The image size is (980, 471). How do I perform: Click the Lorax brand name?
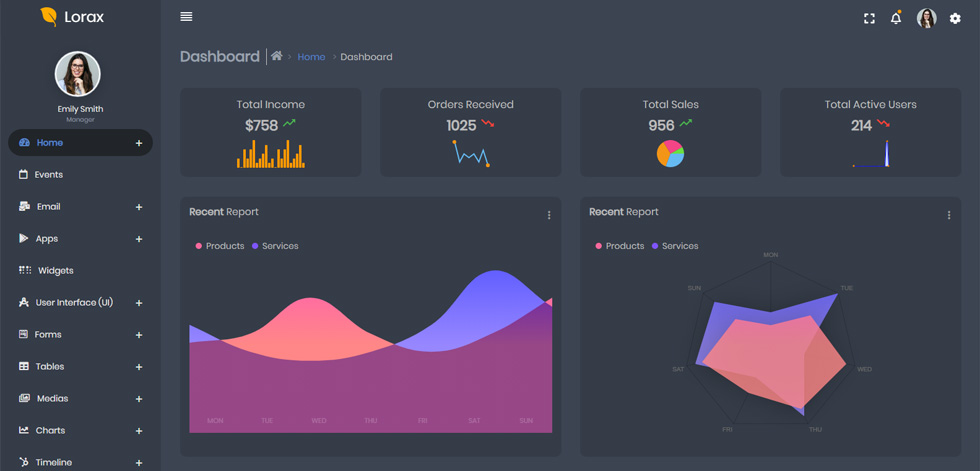tap(84, 17)
